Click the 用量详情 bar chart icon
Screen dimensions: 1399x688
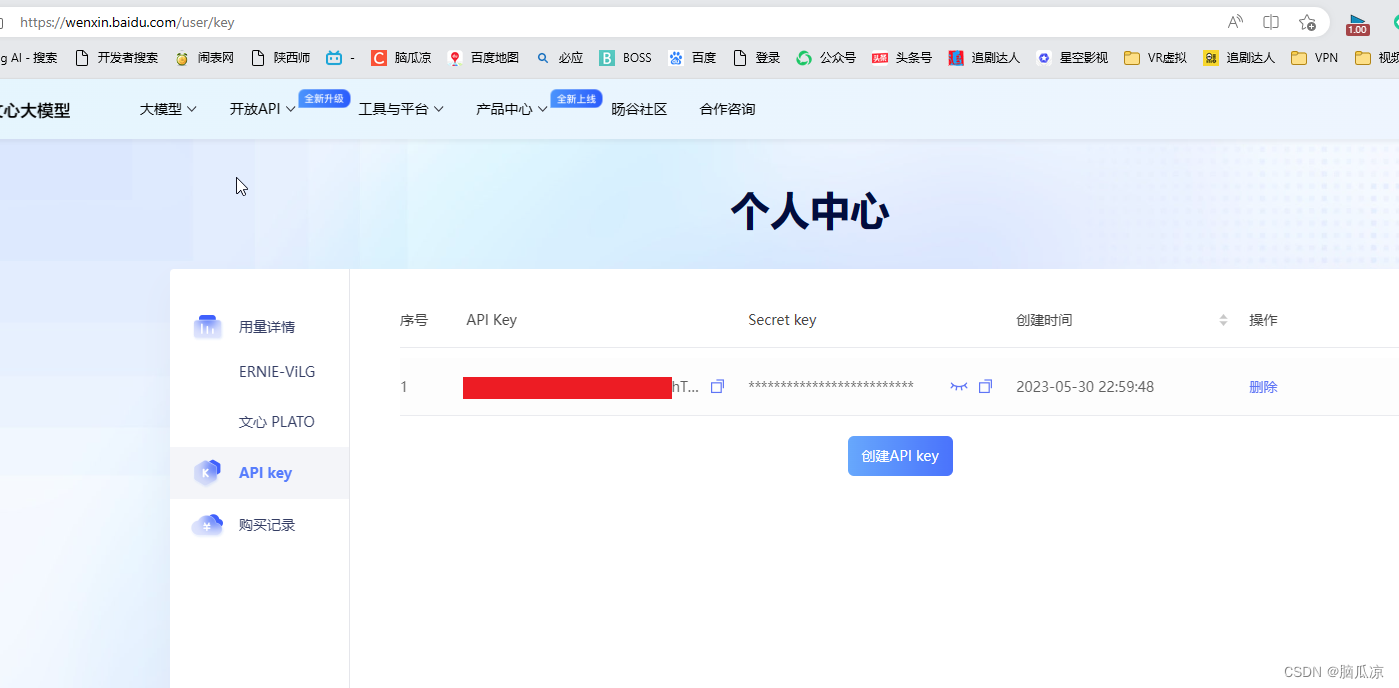pos(207,327)
